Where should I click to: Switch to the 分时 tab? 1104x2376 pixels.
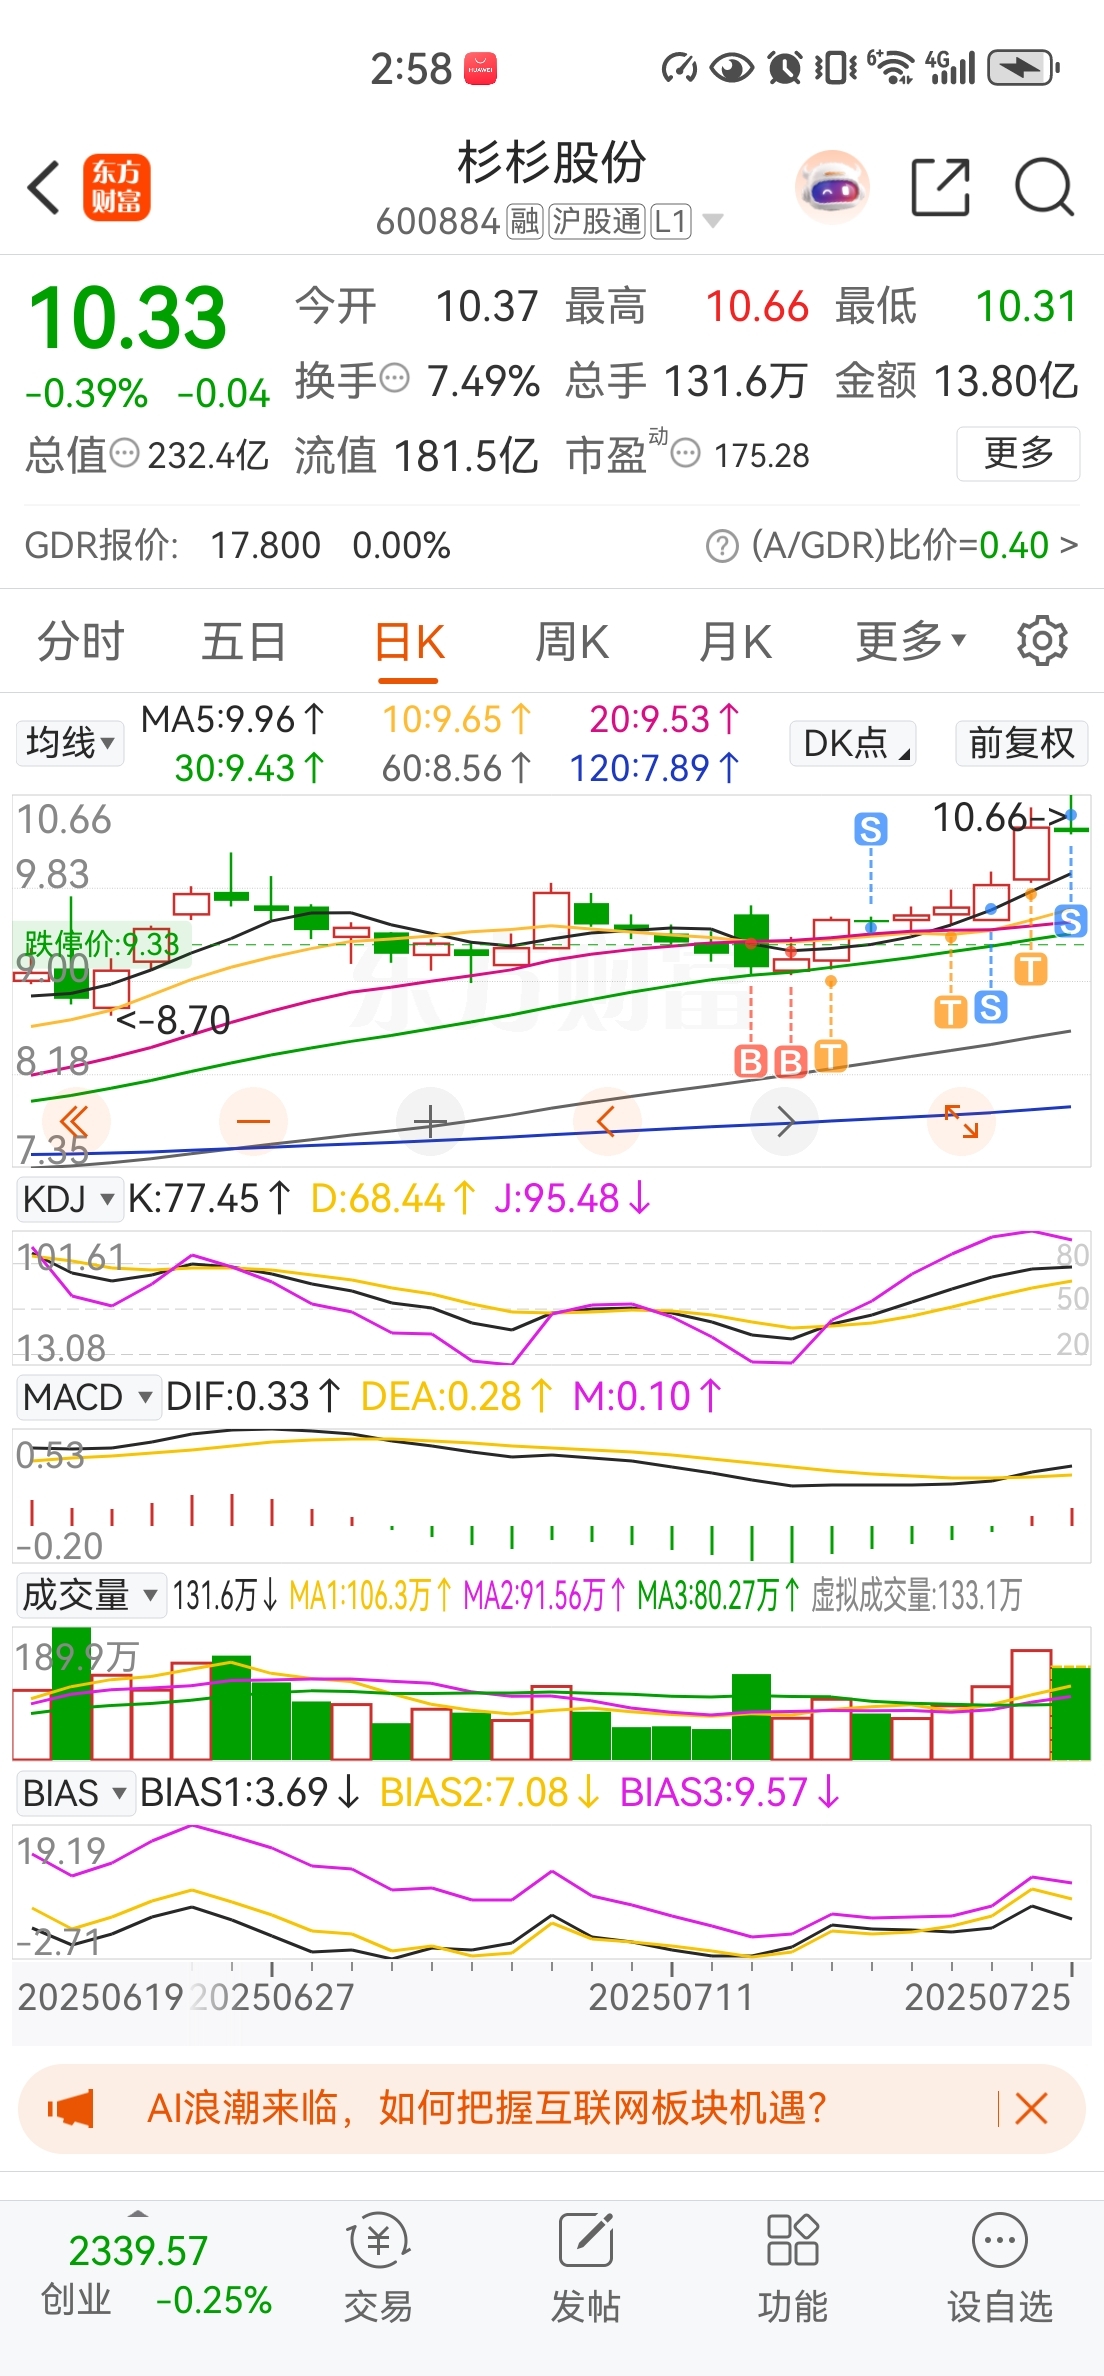tap(81, 641)
